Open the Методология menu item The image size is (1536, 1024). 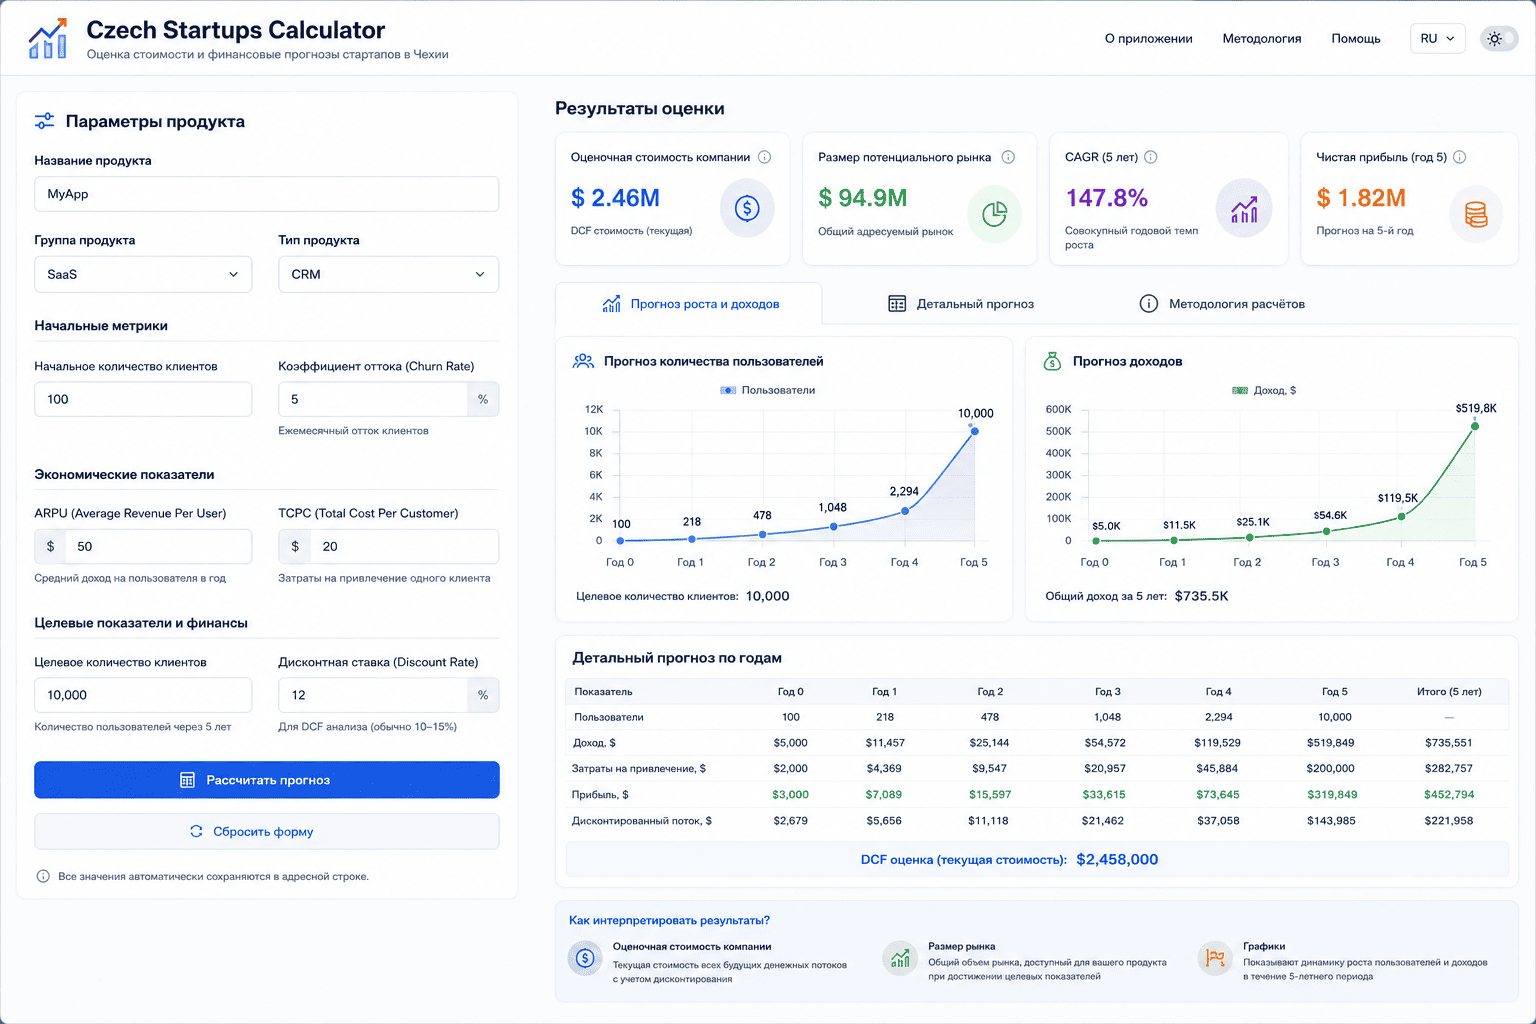1262,39
